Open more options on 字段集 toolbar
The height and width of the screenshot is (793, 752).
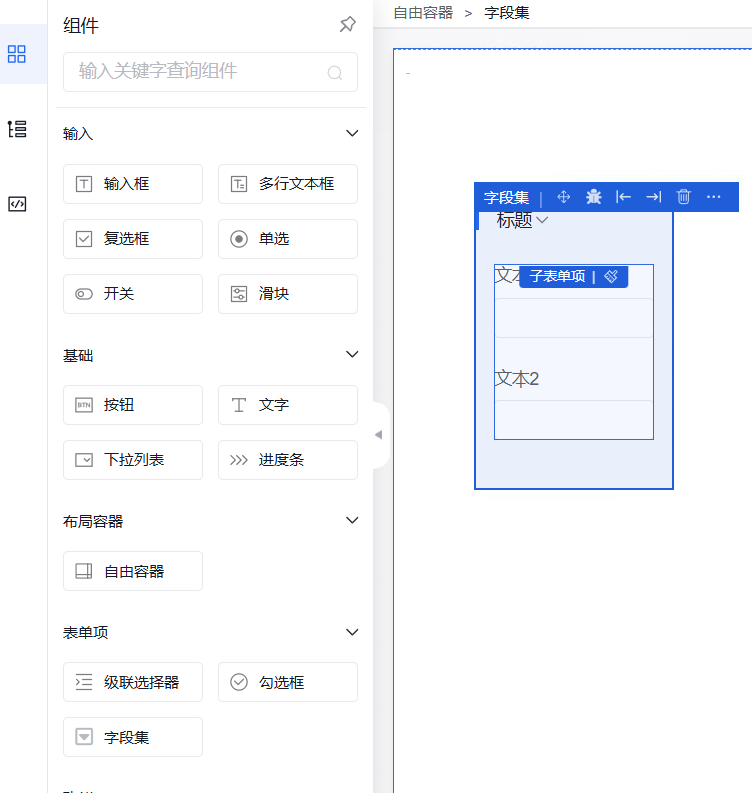(713, 197)
